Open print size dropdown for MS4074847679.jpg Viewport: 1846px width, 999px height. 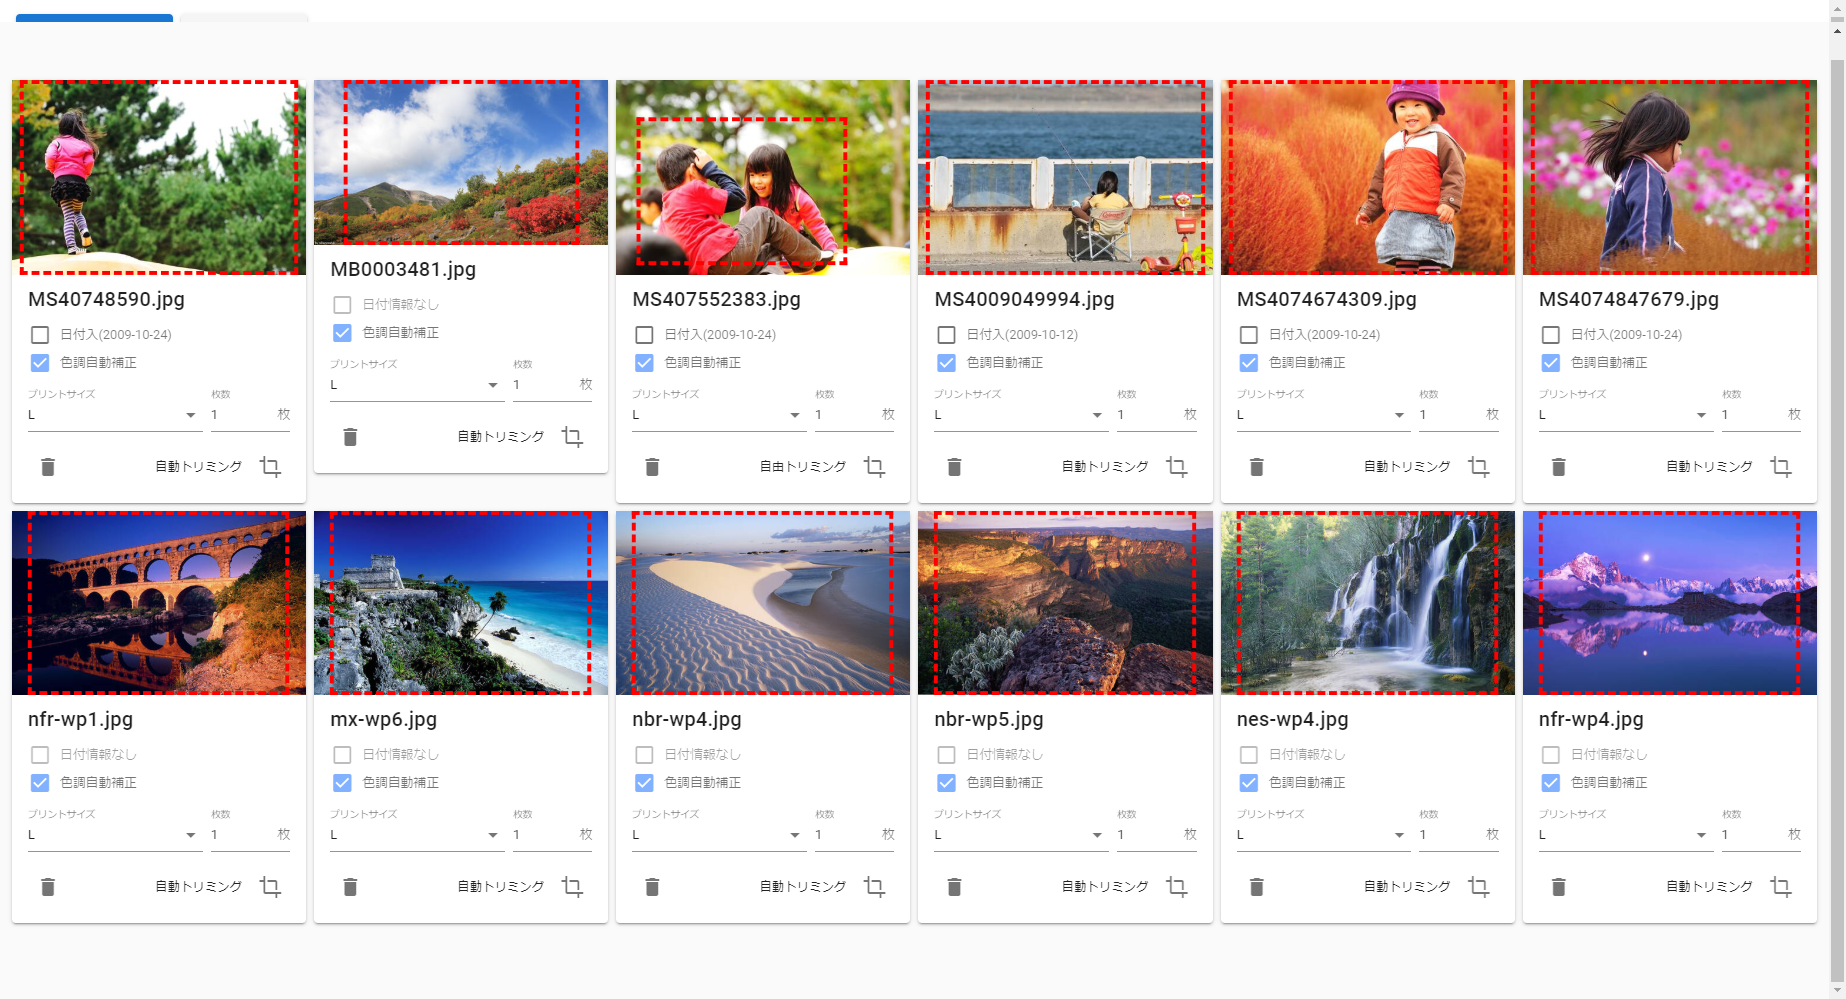pyautogui.click(x=1623, y=416)
